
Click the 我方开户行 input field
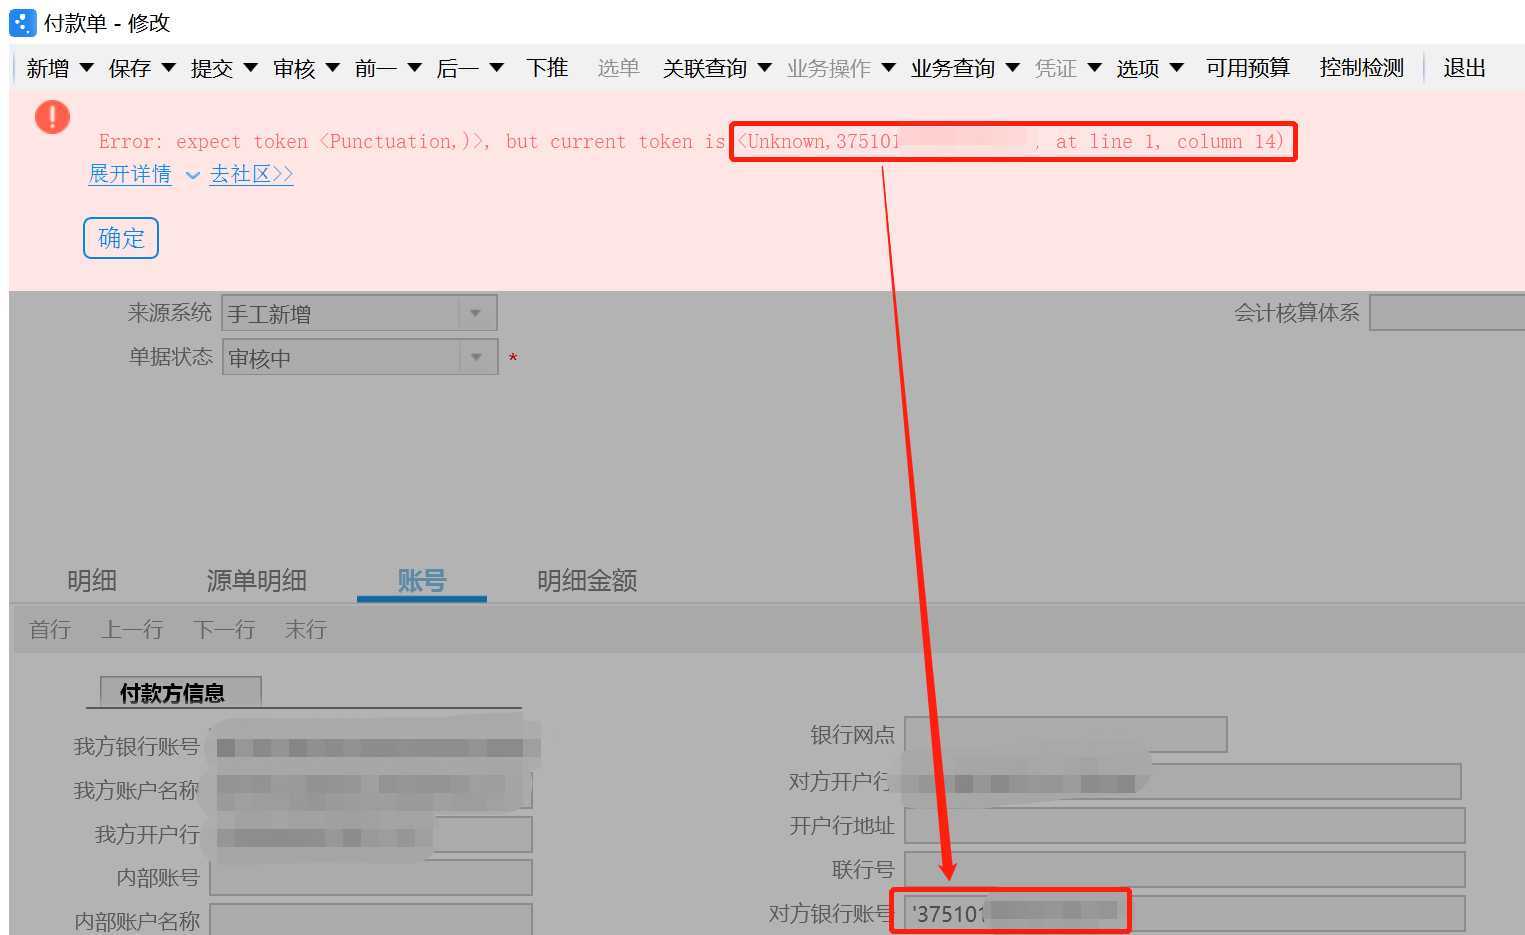tap(371, 834)
